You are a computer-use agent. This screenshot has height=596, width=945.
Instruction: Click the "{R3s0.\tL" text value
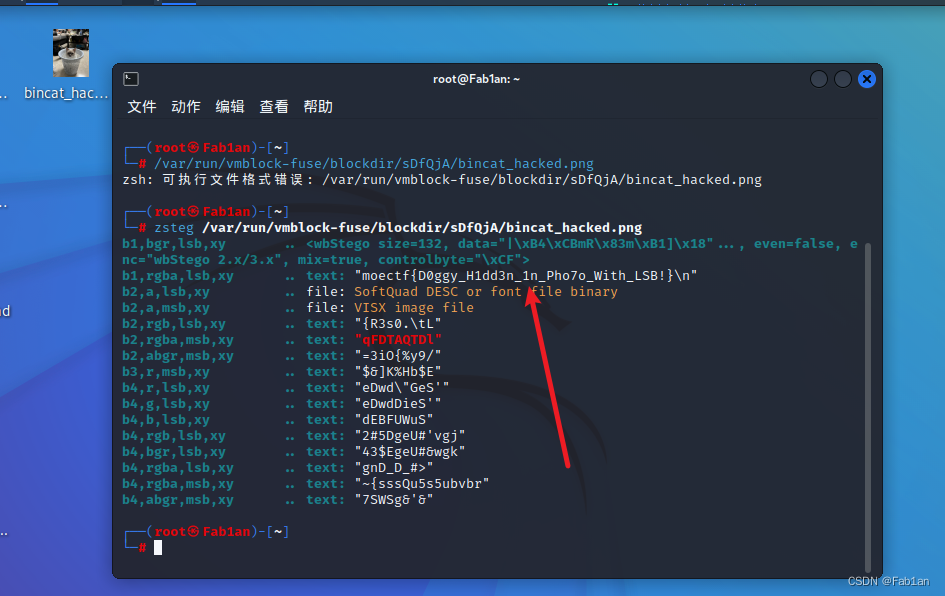tap(398, 324)
